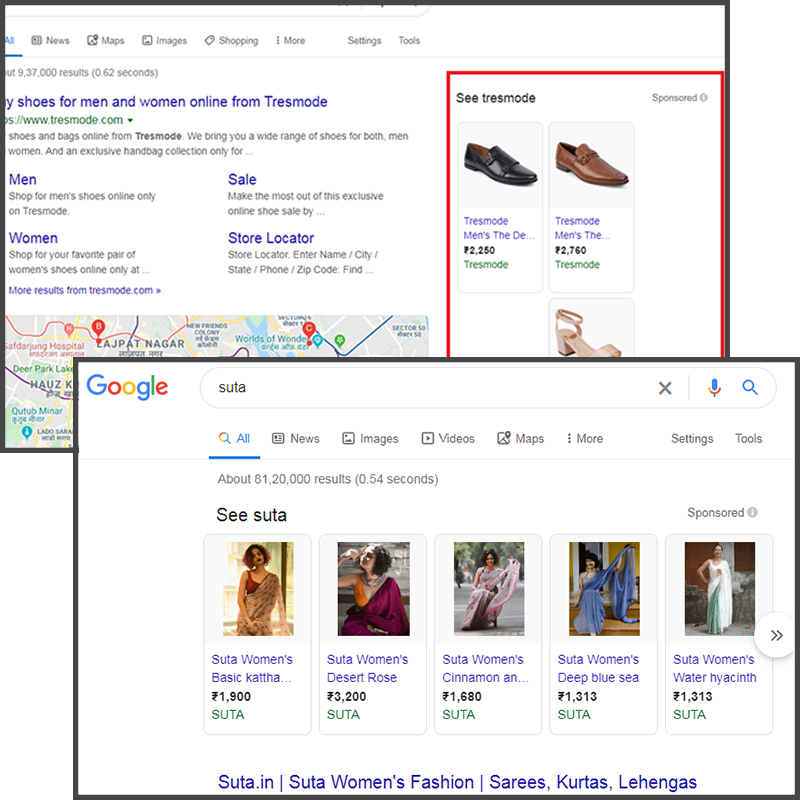Open Suta.in Suta Women's Fashion result
This screenshot has height=800, width=800.
[457, 782]
